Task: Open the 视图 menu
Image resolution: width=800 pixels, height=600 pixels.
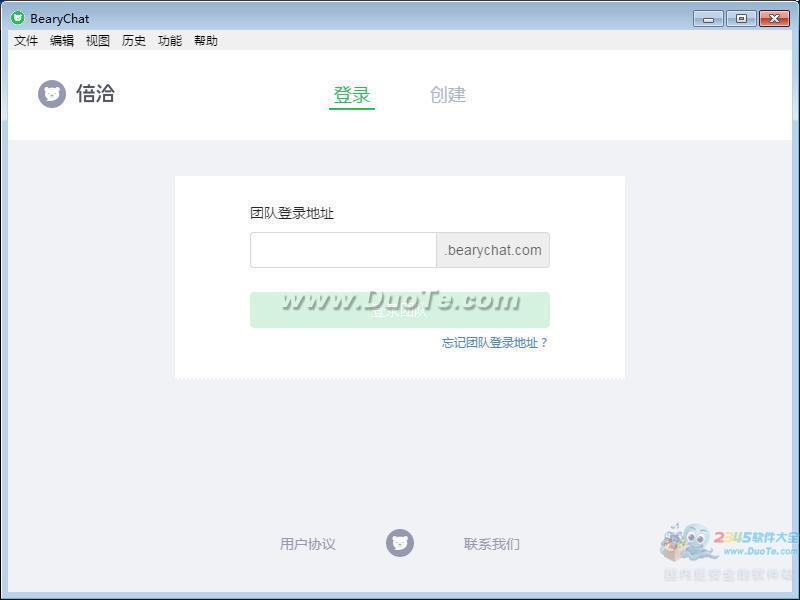Action: point(97,40)
